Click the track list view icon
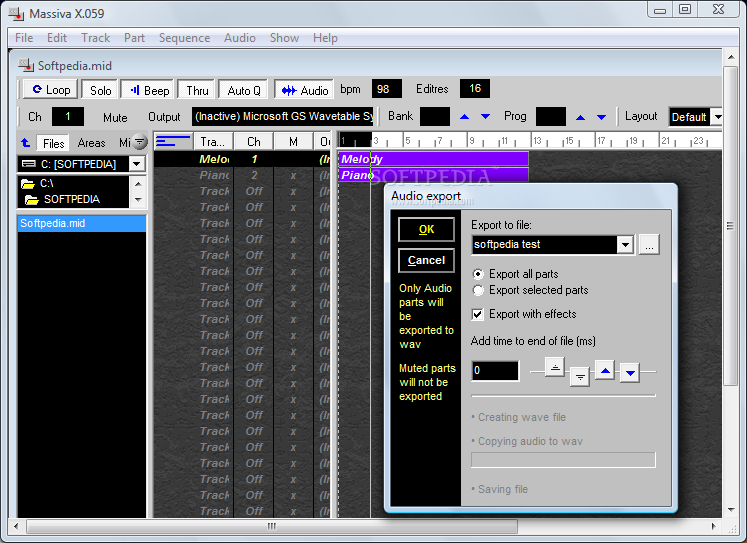This screenshot has width=747, height=543. (x=173, y=141)
